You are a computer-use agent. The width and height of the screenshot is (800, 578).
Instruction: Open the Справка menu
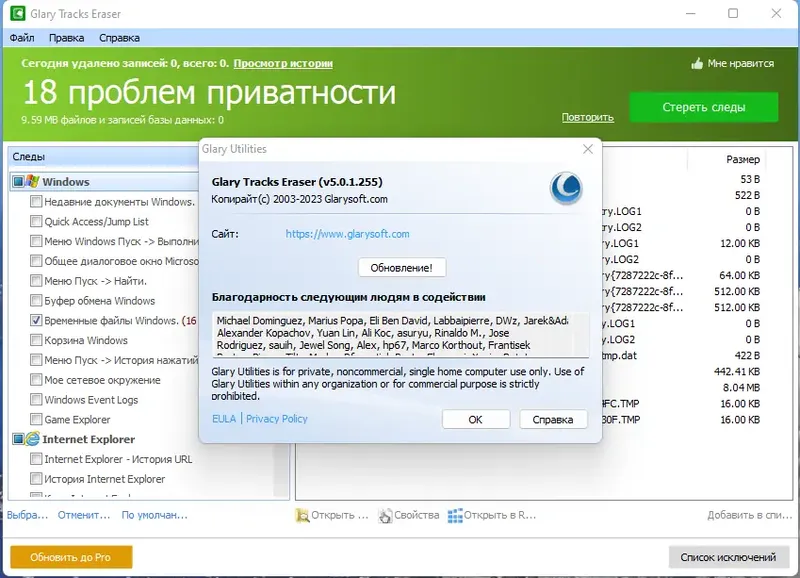coord(119,38)
